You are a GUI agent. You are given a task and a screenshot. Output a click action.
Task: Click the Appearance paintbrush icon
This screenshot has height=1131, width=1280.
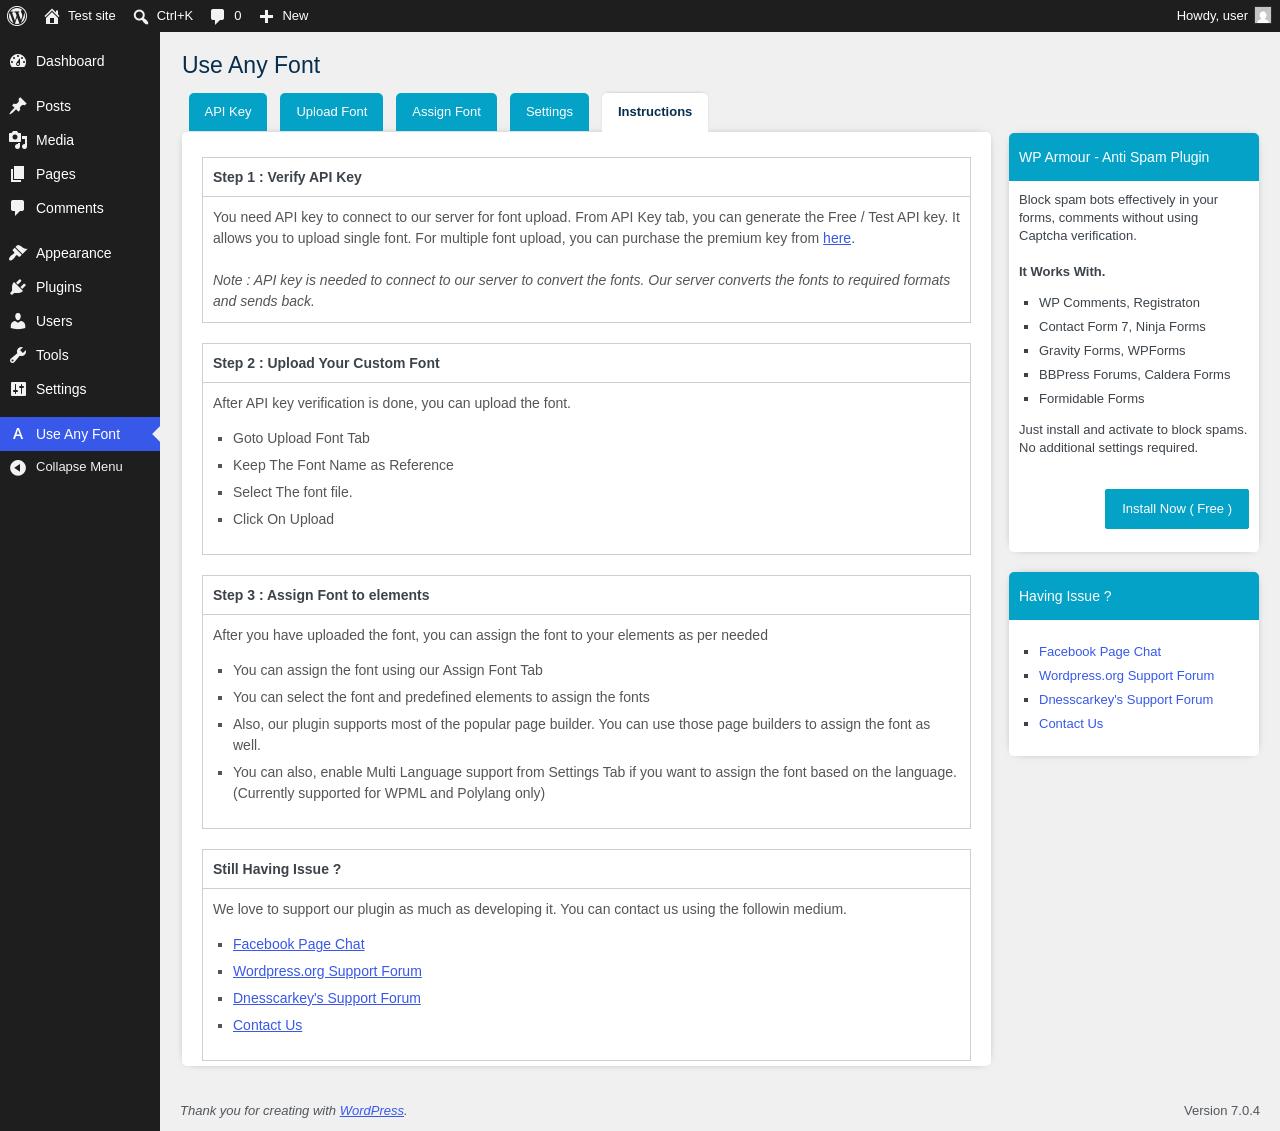[x=18, y=253]
